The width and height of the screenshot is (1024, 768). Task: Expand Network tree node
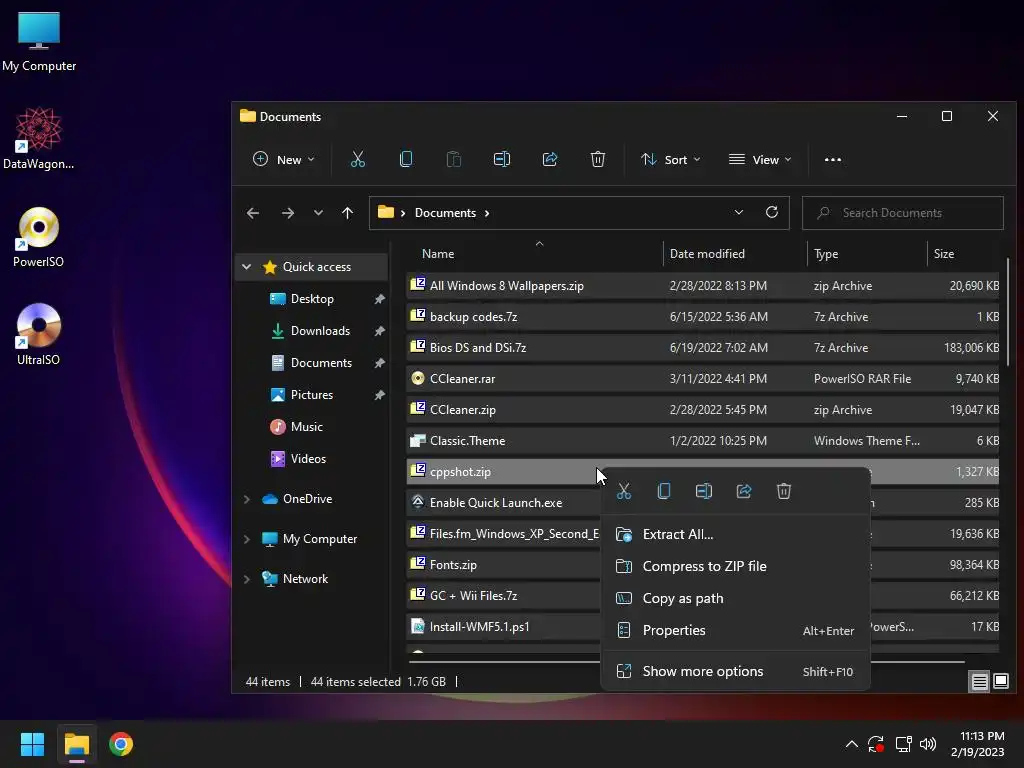pos(247,579)
